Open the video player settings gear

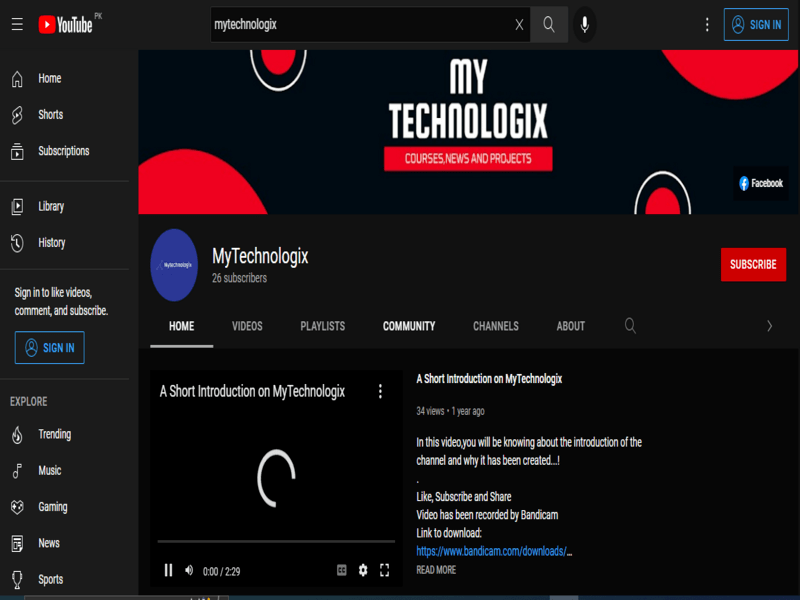363,571
